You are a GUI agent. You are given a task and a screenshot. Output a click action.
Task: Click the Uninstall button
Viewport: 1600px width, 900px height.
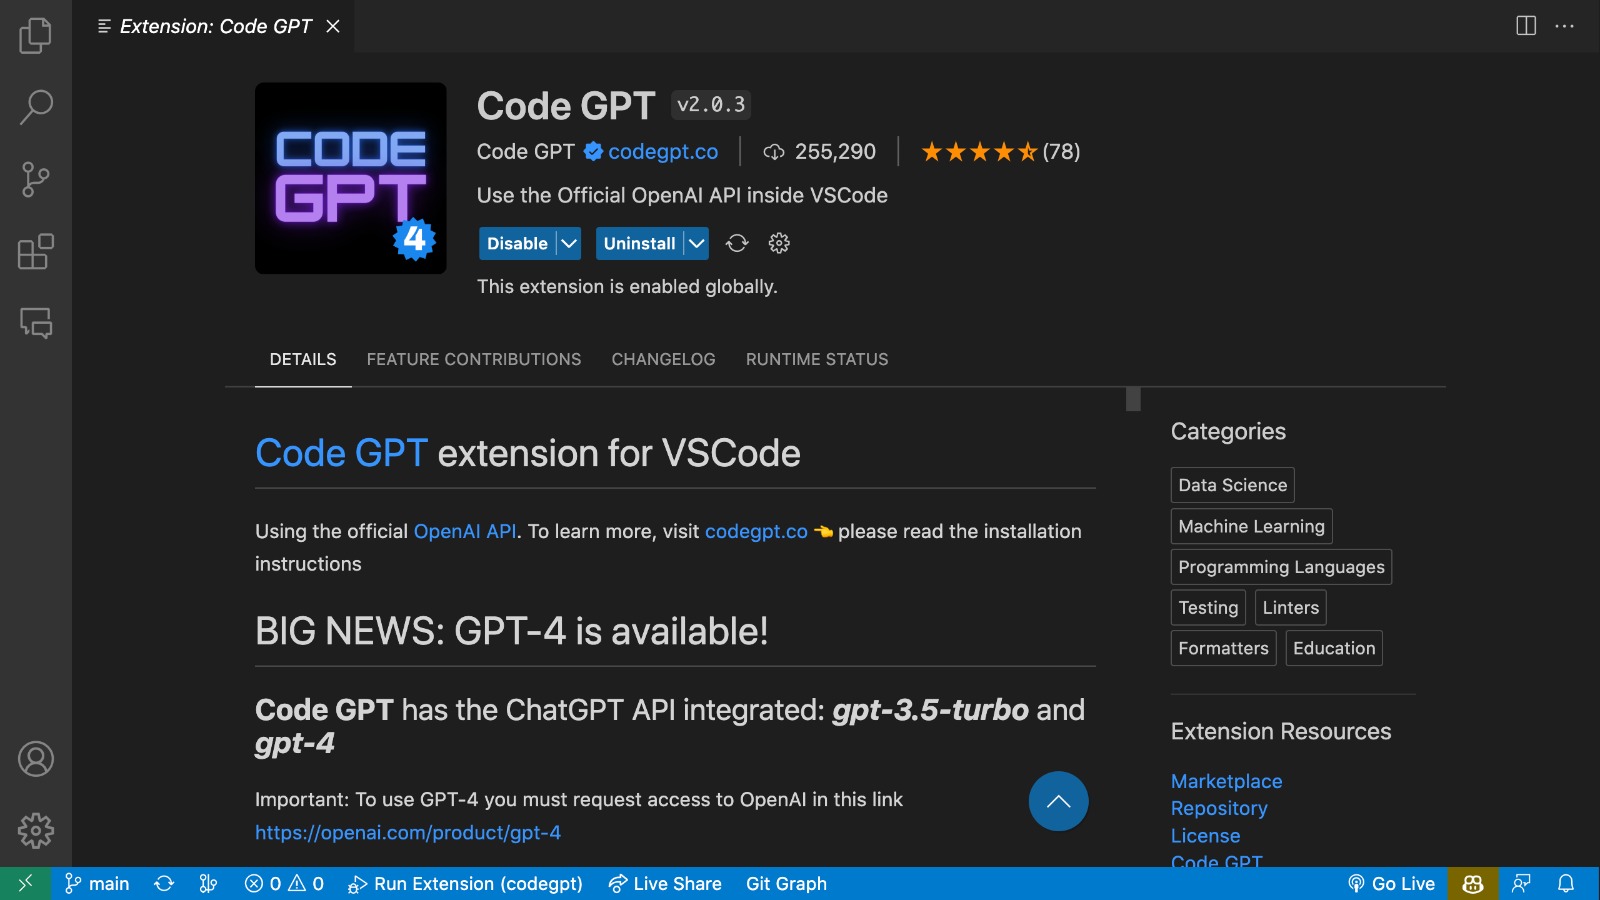[639, 243]
